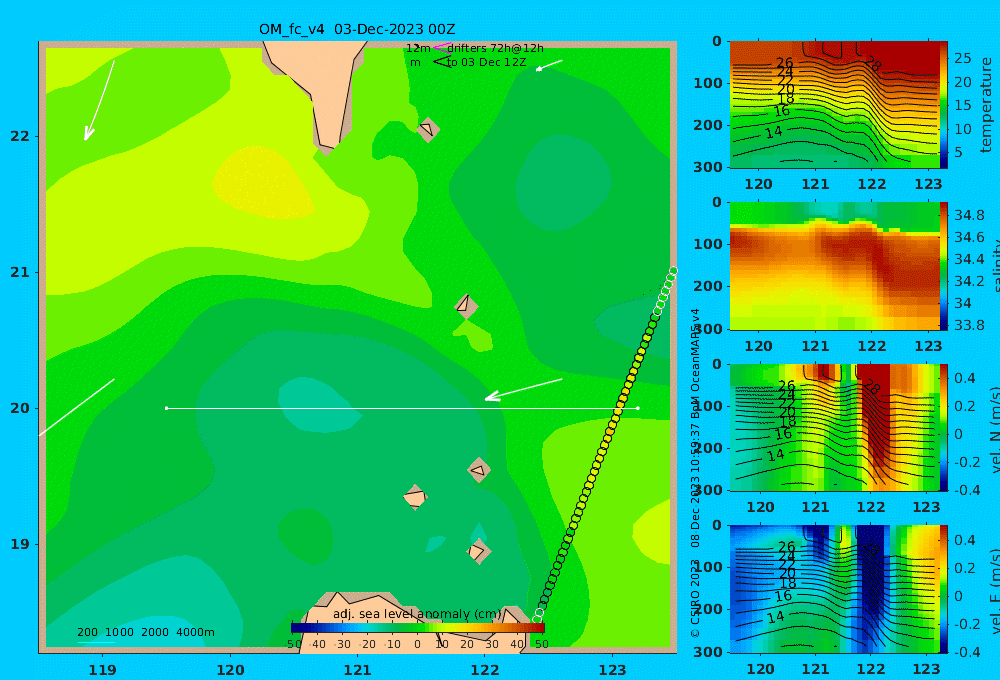1000x680 pixels.
Task: Click longitude tick label 123 on main map
Action: 612,670
